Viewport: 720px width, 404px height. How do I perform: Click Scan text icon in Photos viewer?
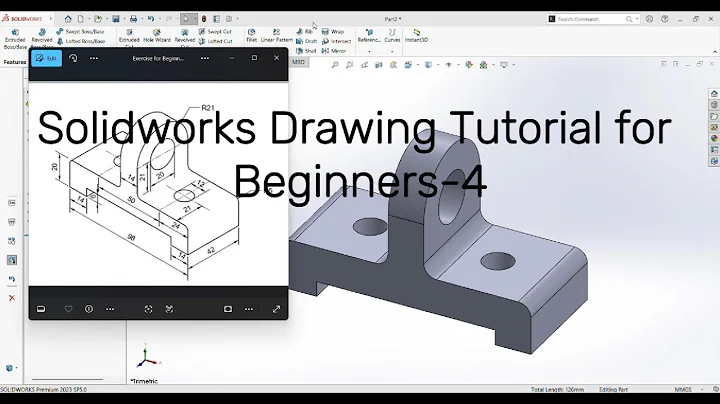169,309
